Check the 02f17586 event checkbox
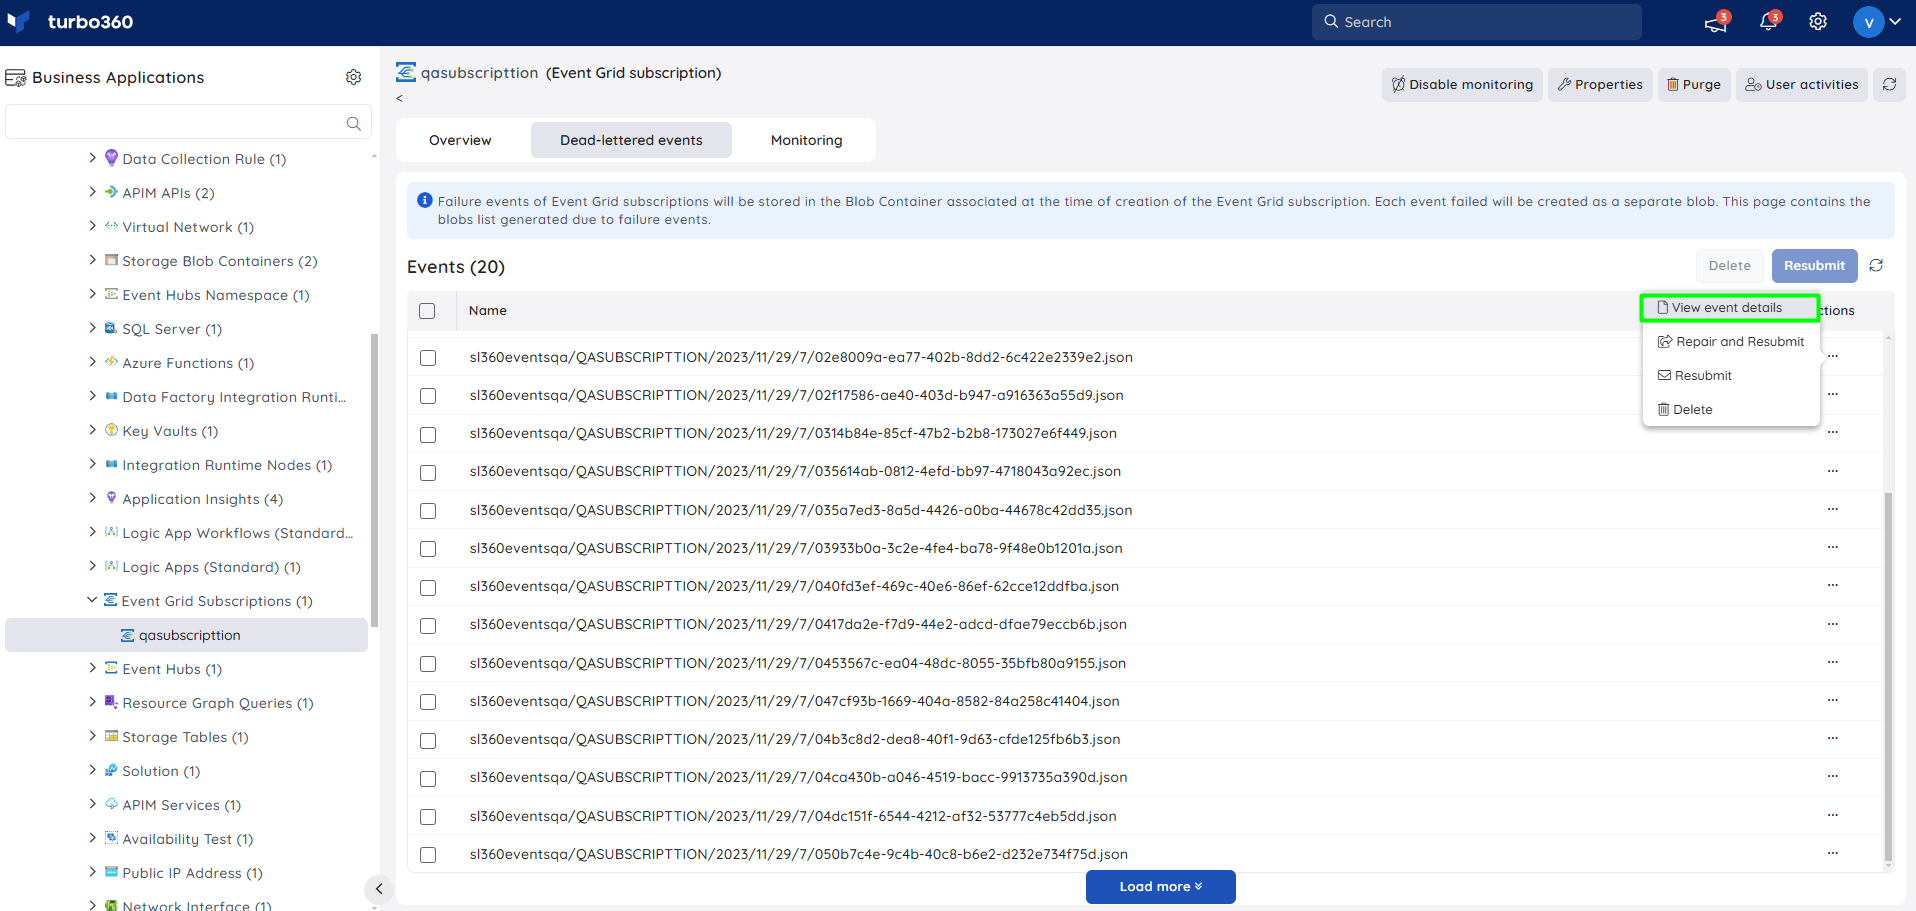 [428, 396]
